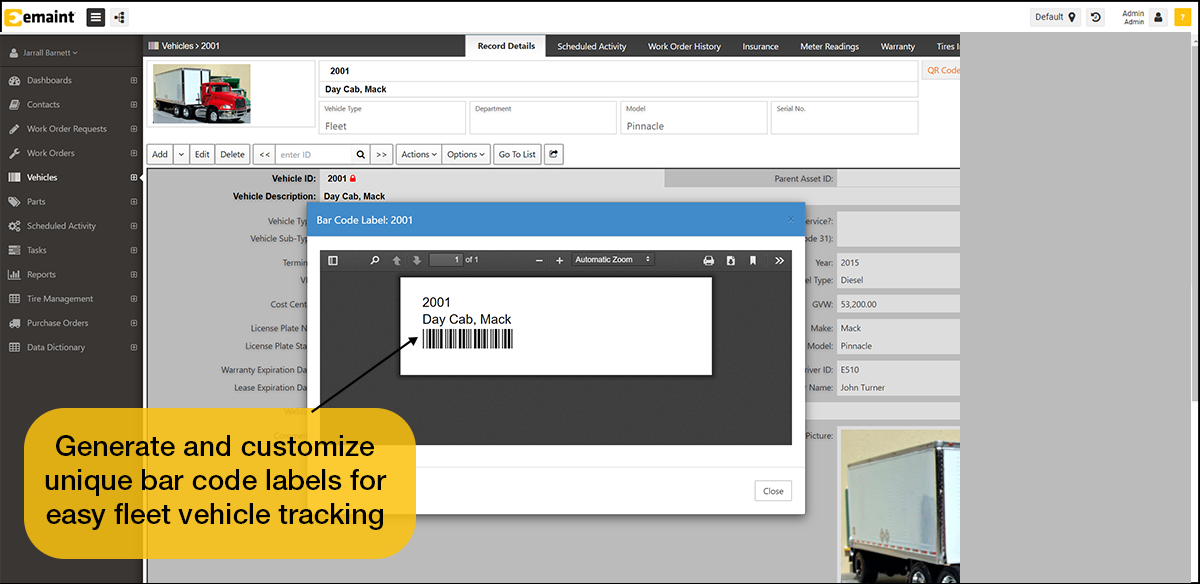Open the Automatic Zoom dropdown
Viewport: 1200px width, 584px height.
(613, 260)
